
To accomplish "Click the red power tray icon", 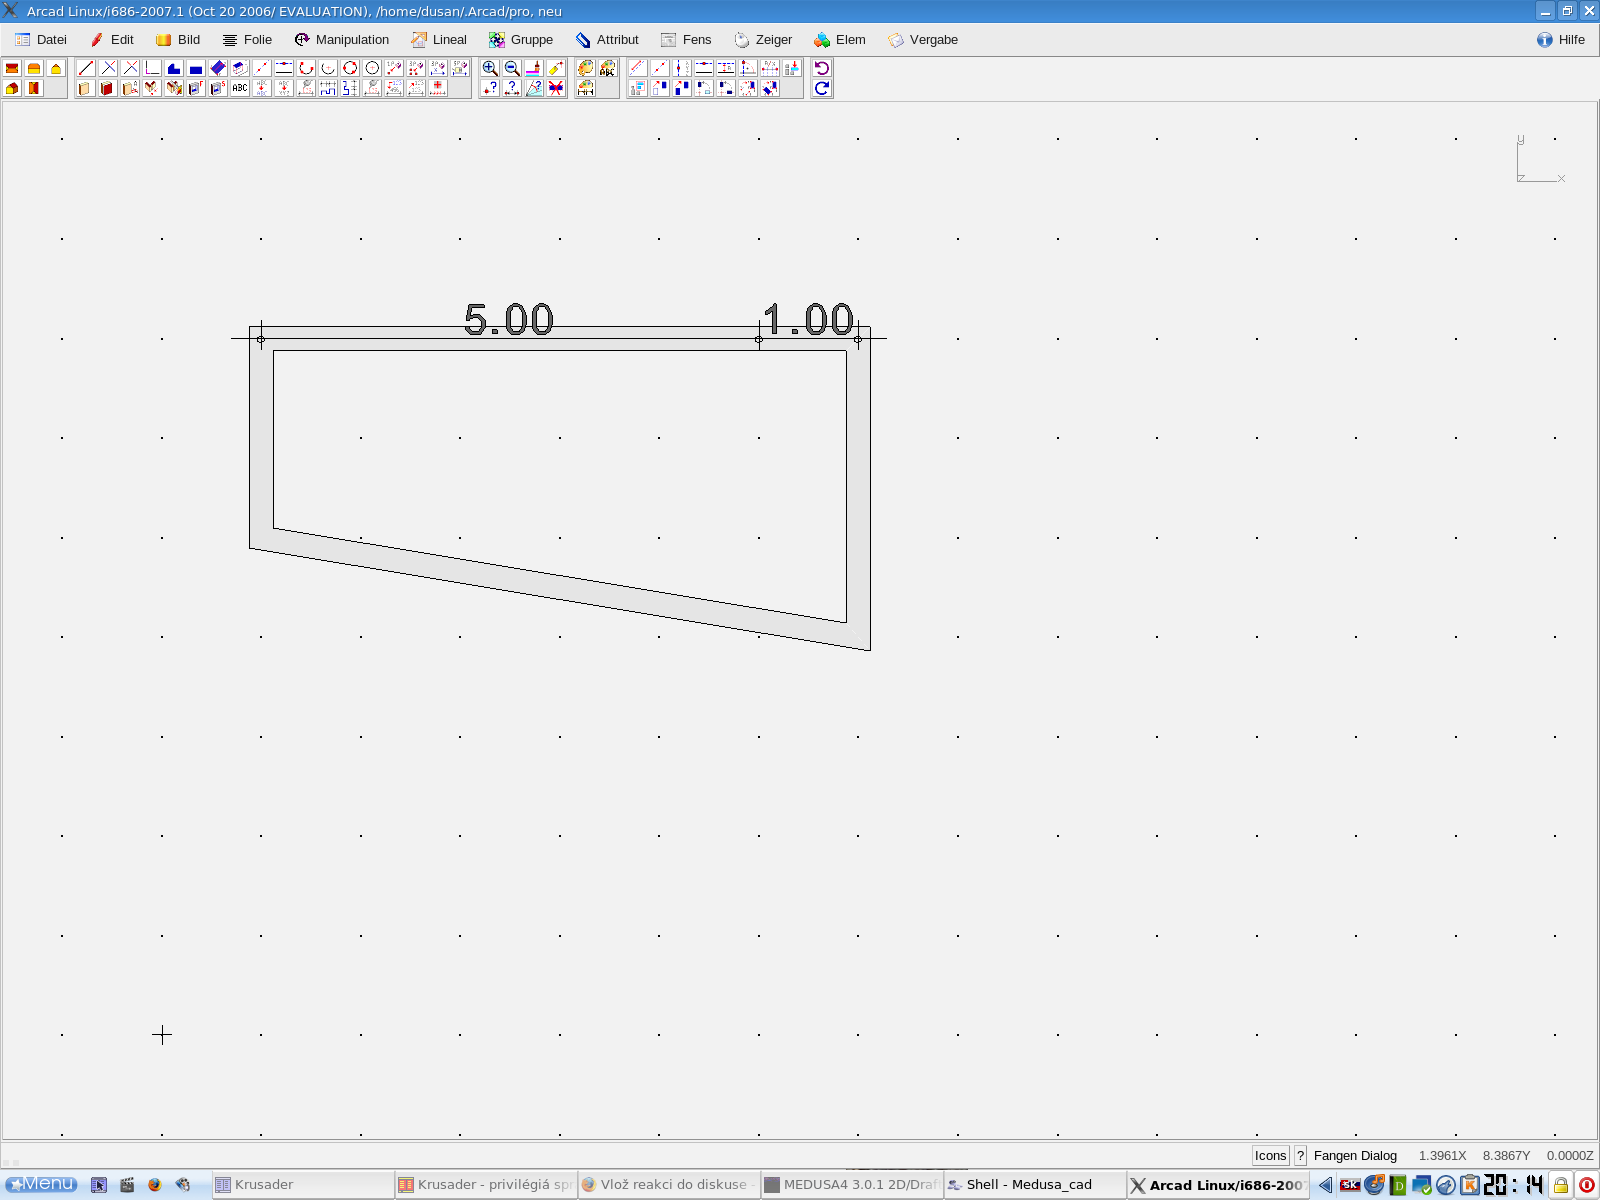I will pyautogui.click(x=1587, y=1185).
